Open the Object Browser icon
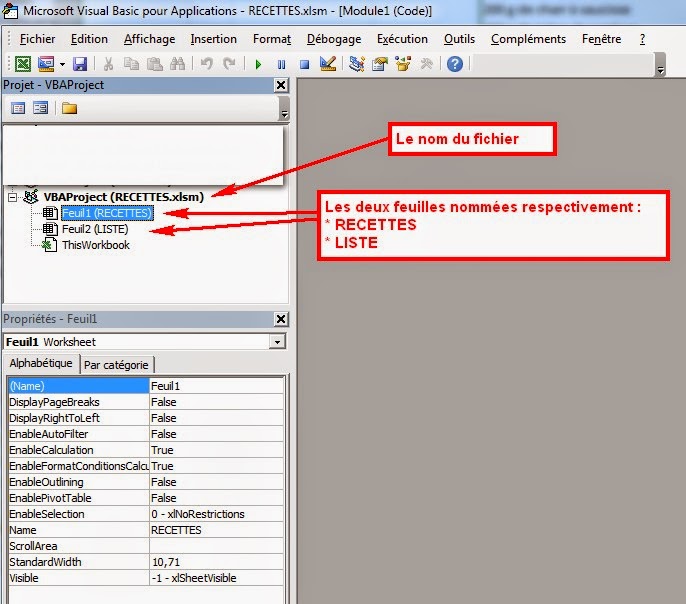The width and height of the screenshot is (686, 604). [403, 64]
